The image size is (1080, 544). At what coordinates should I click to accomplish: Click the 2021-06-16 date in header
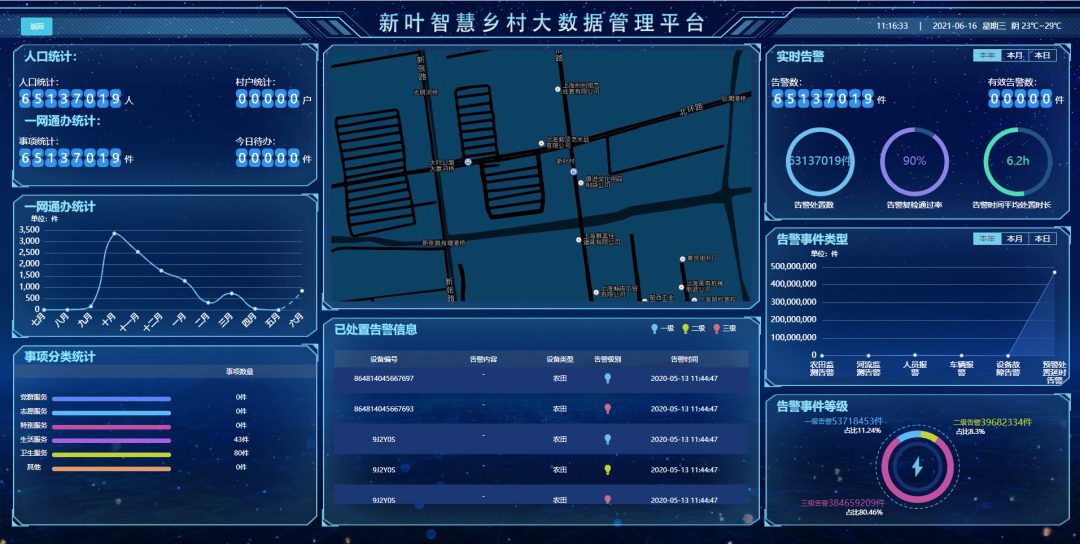(x=955, y=25)
